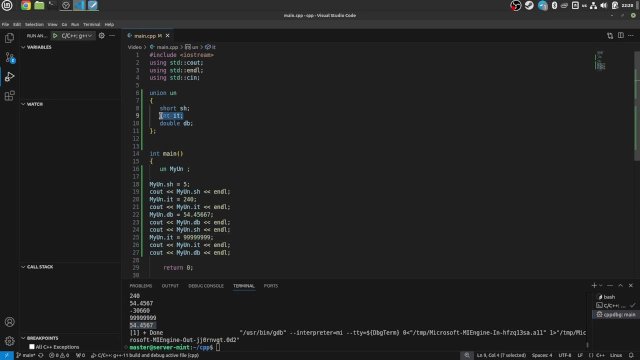Select the cppdbg: main terminal
Screen dimensions: 640x360
[615, 314]
